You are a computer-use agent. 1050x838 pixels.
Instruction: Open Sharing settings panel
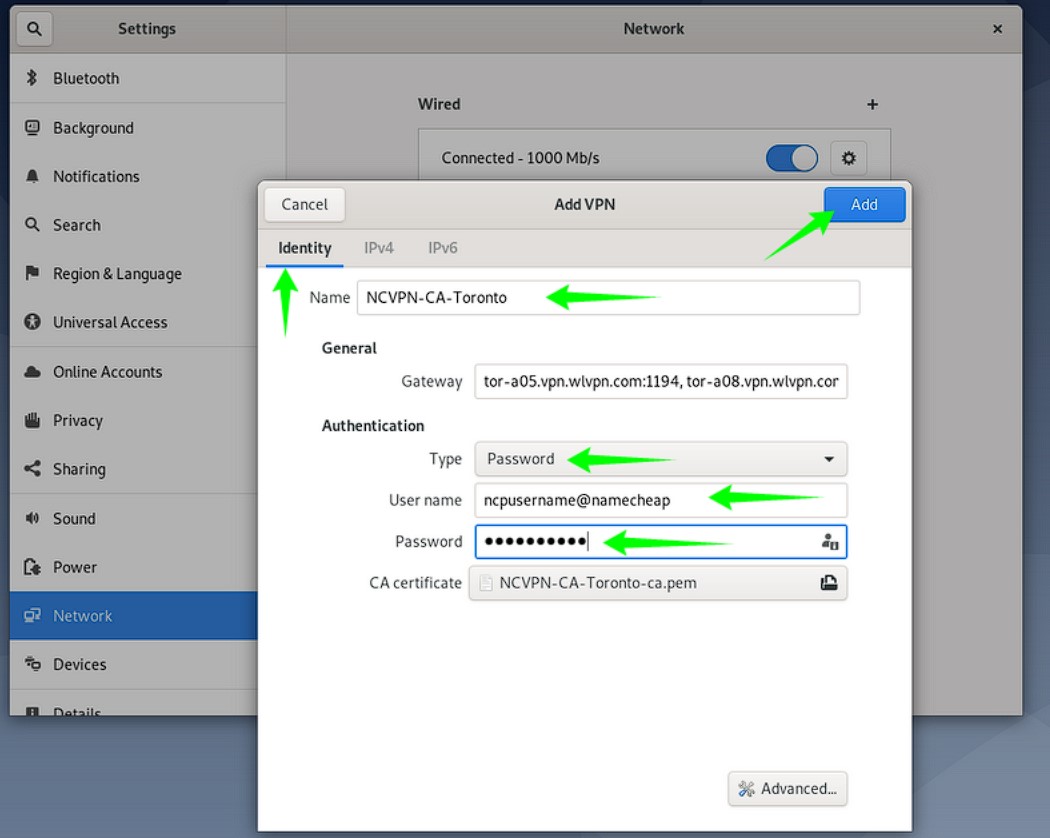coord(134,469)
